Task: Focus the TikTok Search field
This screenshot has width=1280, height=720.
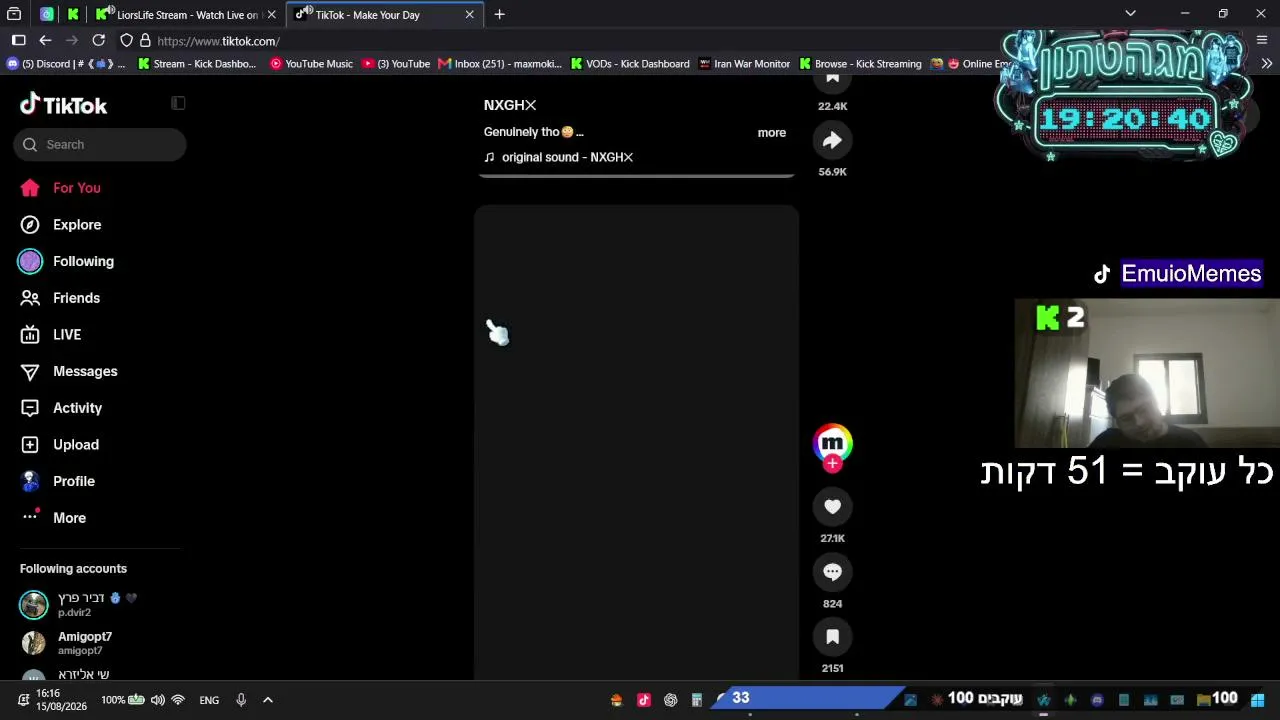Action: point(100,144)
